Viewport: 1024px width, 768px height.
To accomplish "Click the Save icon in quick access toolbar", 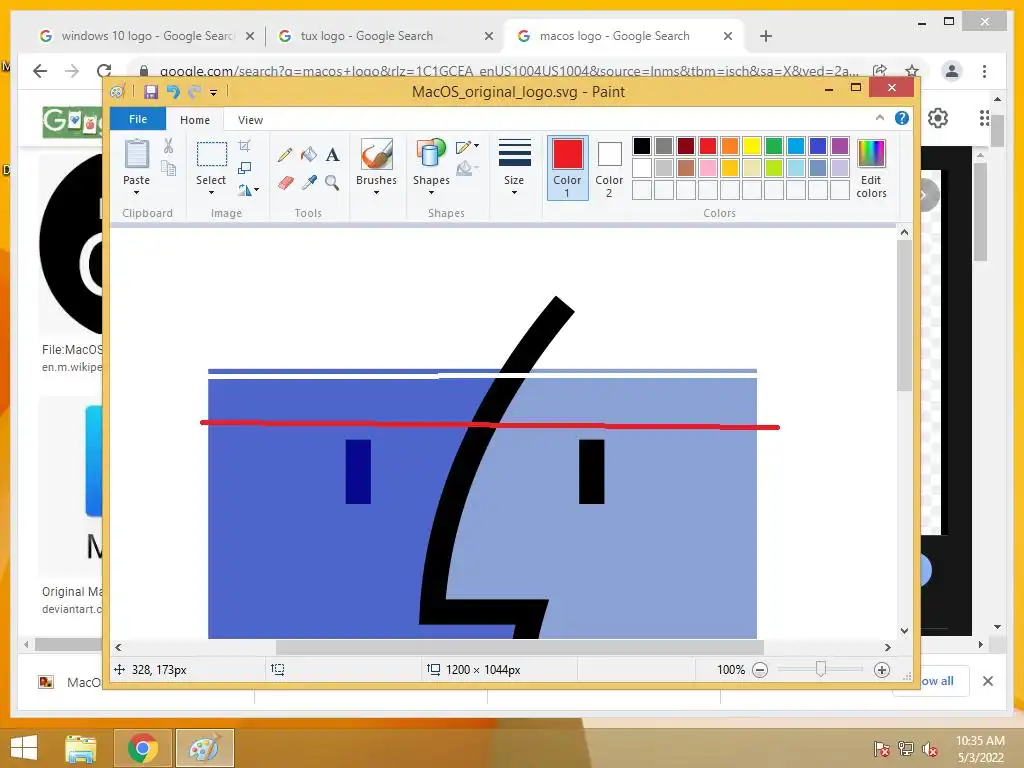I will pos(151,92).
